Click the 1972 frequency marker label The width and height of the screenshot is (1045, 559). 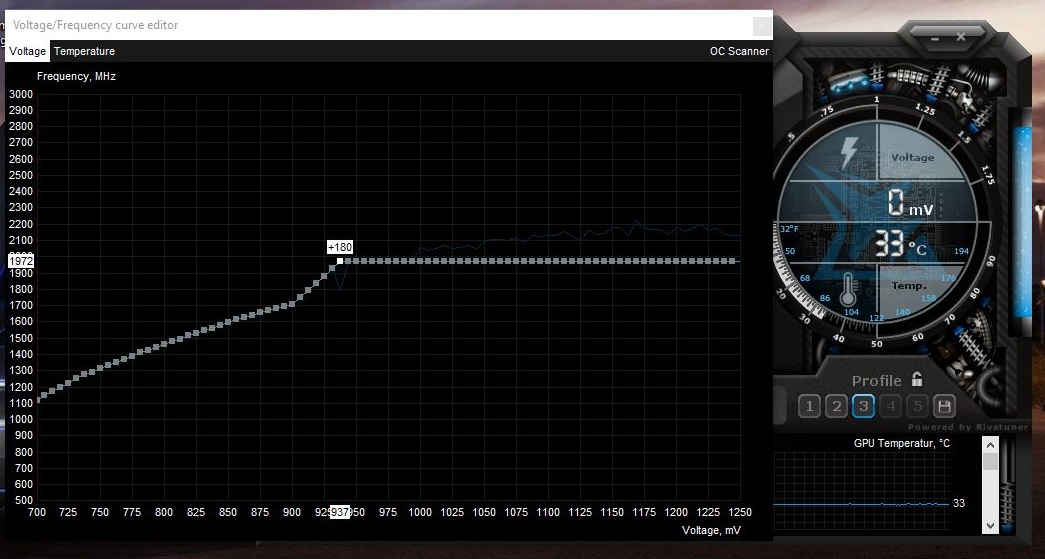click(21, 261)
